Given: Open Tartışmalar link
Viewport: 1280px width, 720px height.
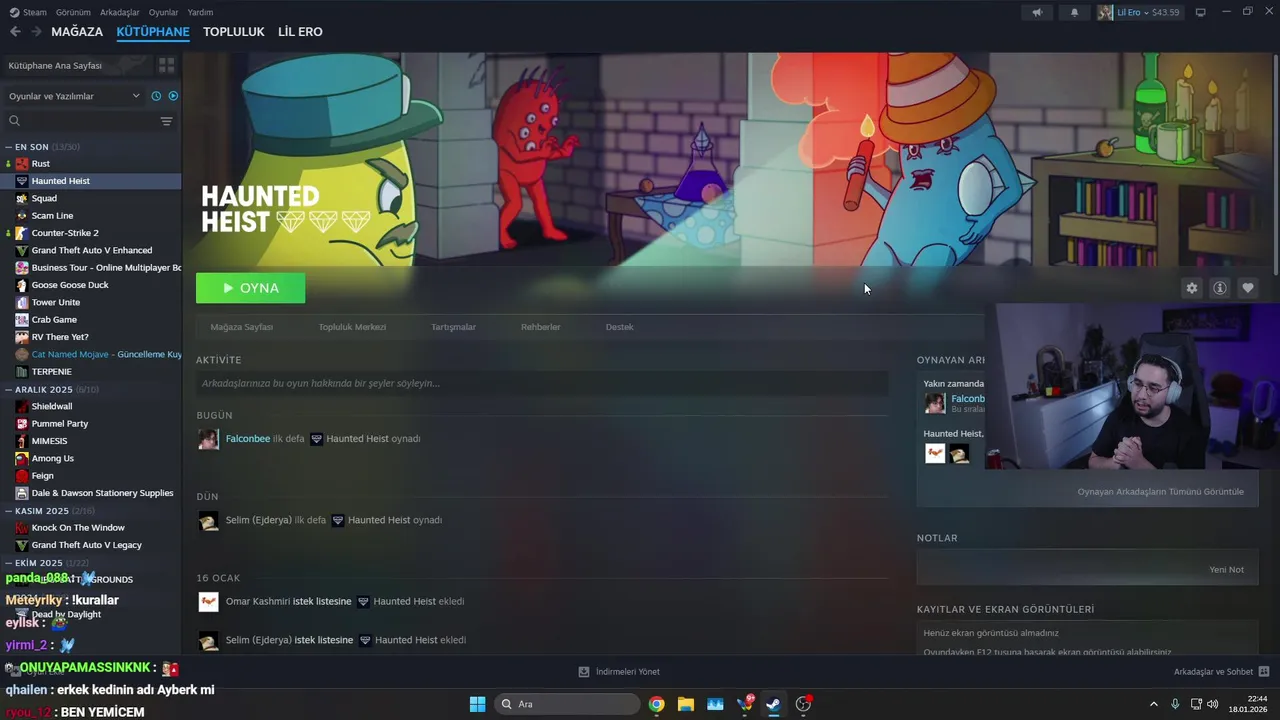Looking at the screenshot, I should [453, 327].
